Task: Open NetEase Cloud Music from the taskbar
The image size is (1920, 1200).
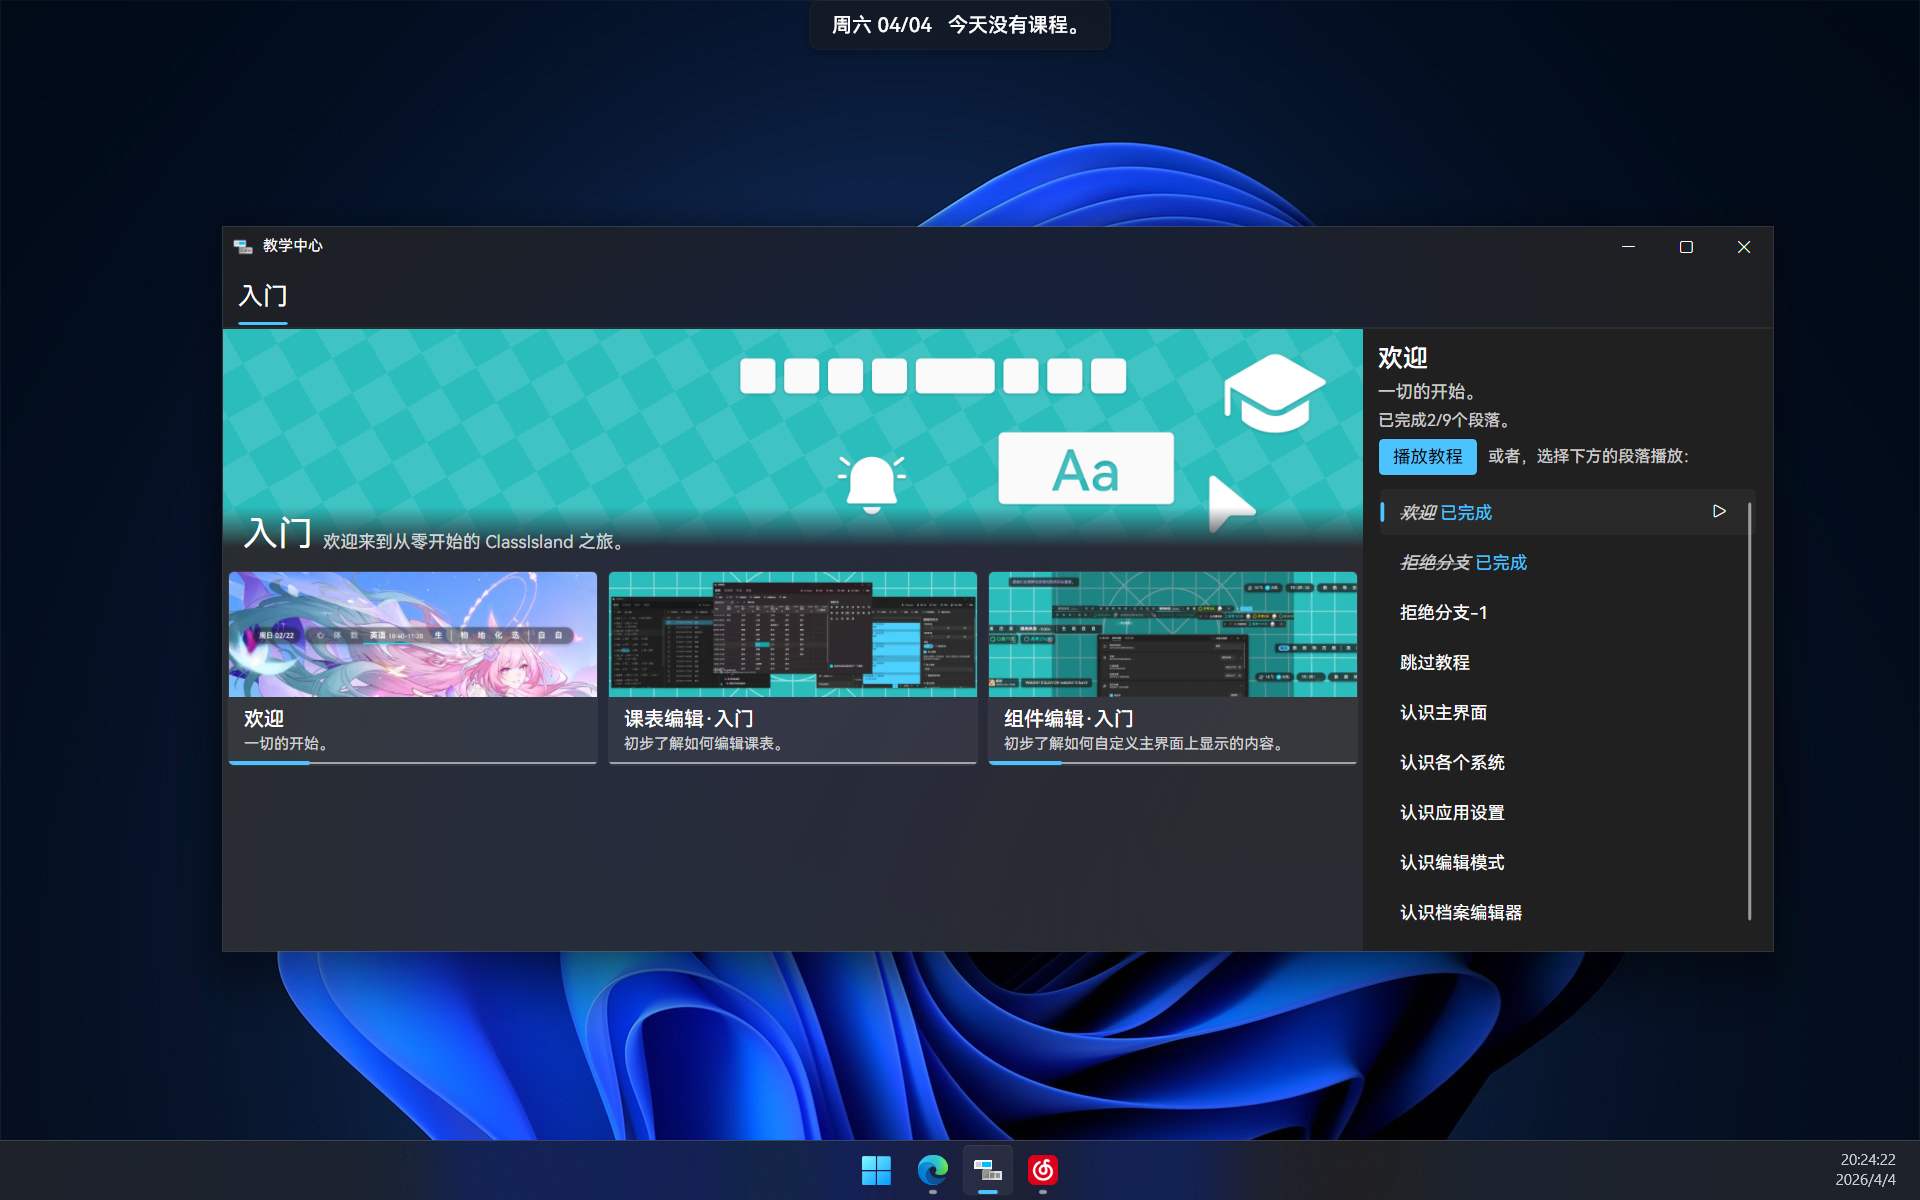Action: pyautogui.click(x=1043, y=1170)
